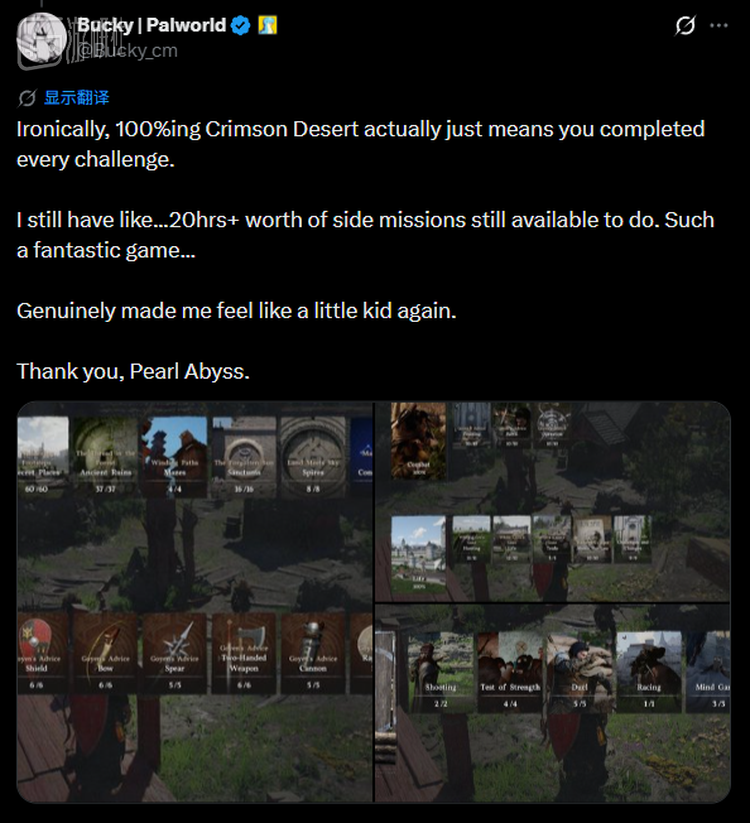Click the Duel 5/5 card
The image size is (750, 823).
pos(579,672)
